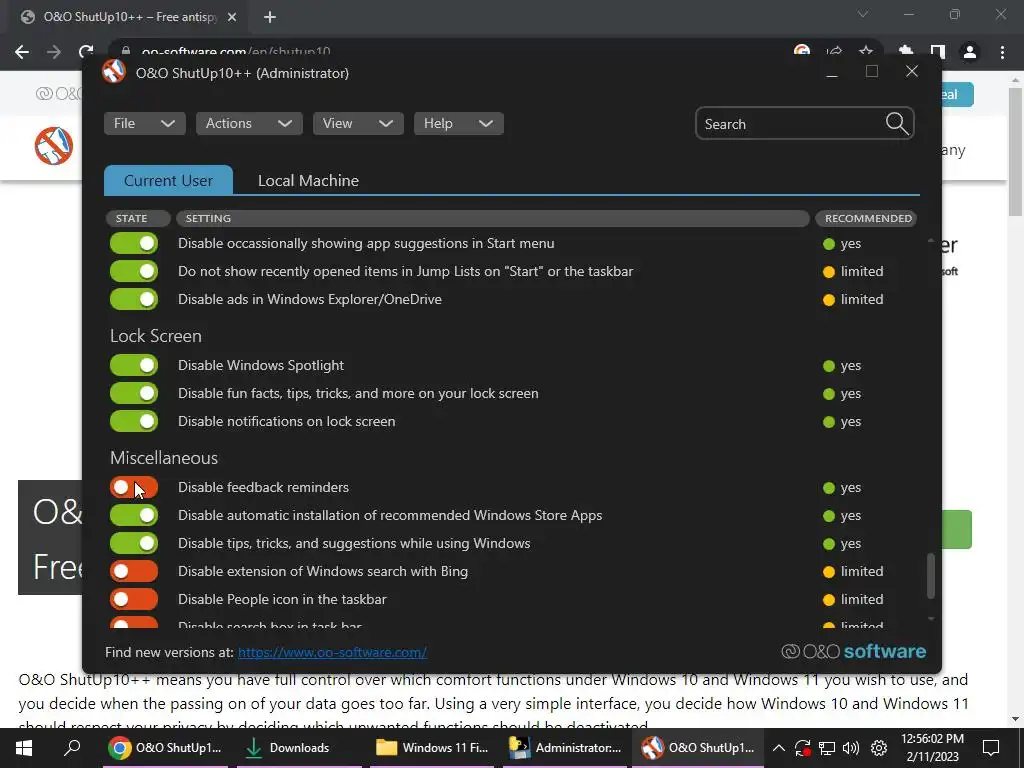Screen dimensions: 1024x768
Task: Open the Windows Start menu
Action: [24, 748]
